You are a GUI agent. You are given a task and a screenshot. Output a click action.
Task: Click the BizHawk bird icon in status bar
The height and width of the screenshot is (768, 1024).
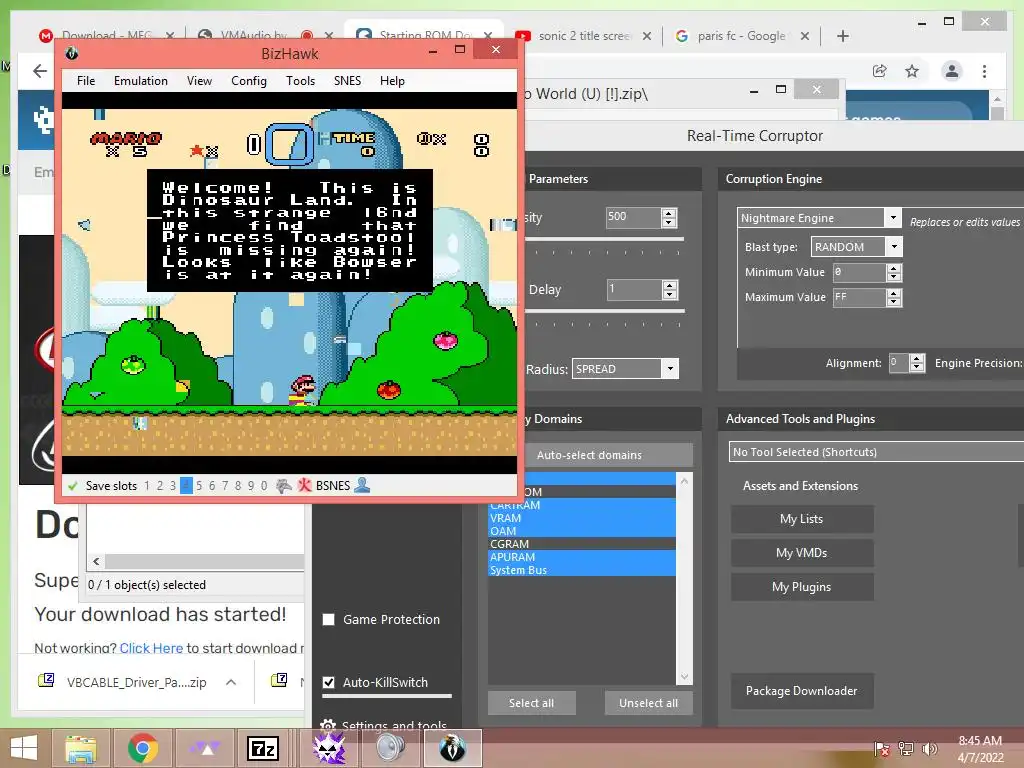(x=283, y=485)
